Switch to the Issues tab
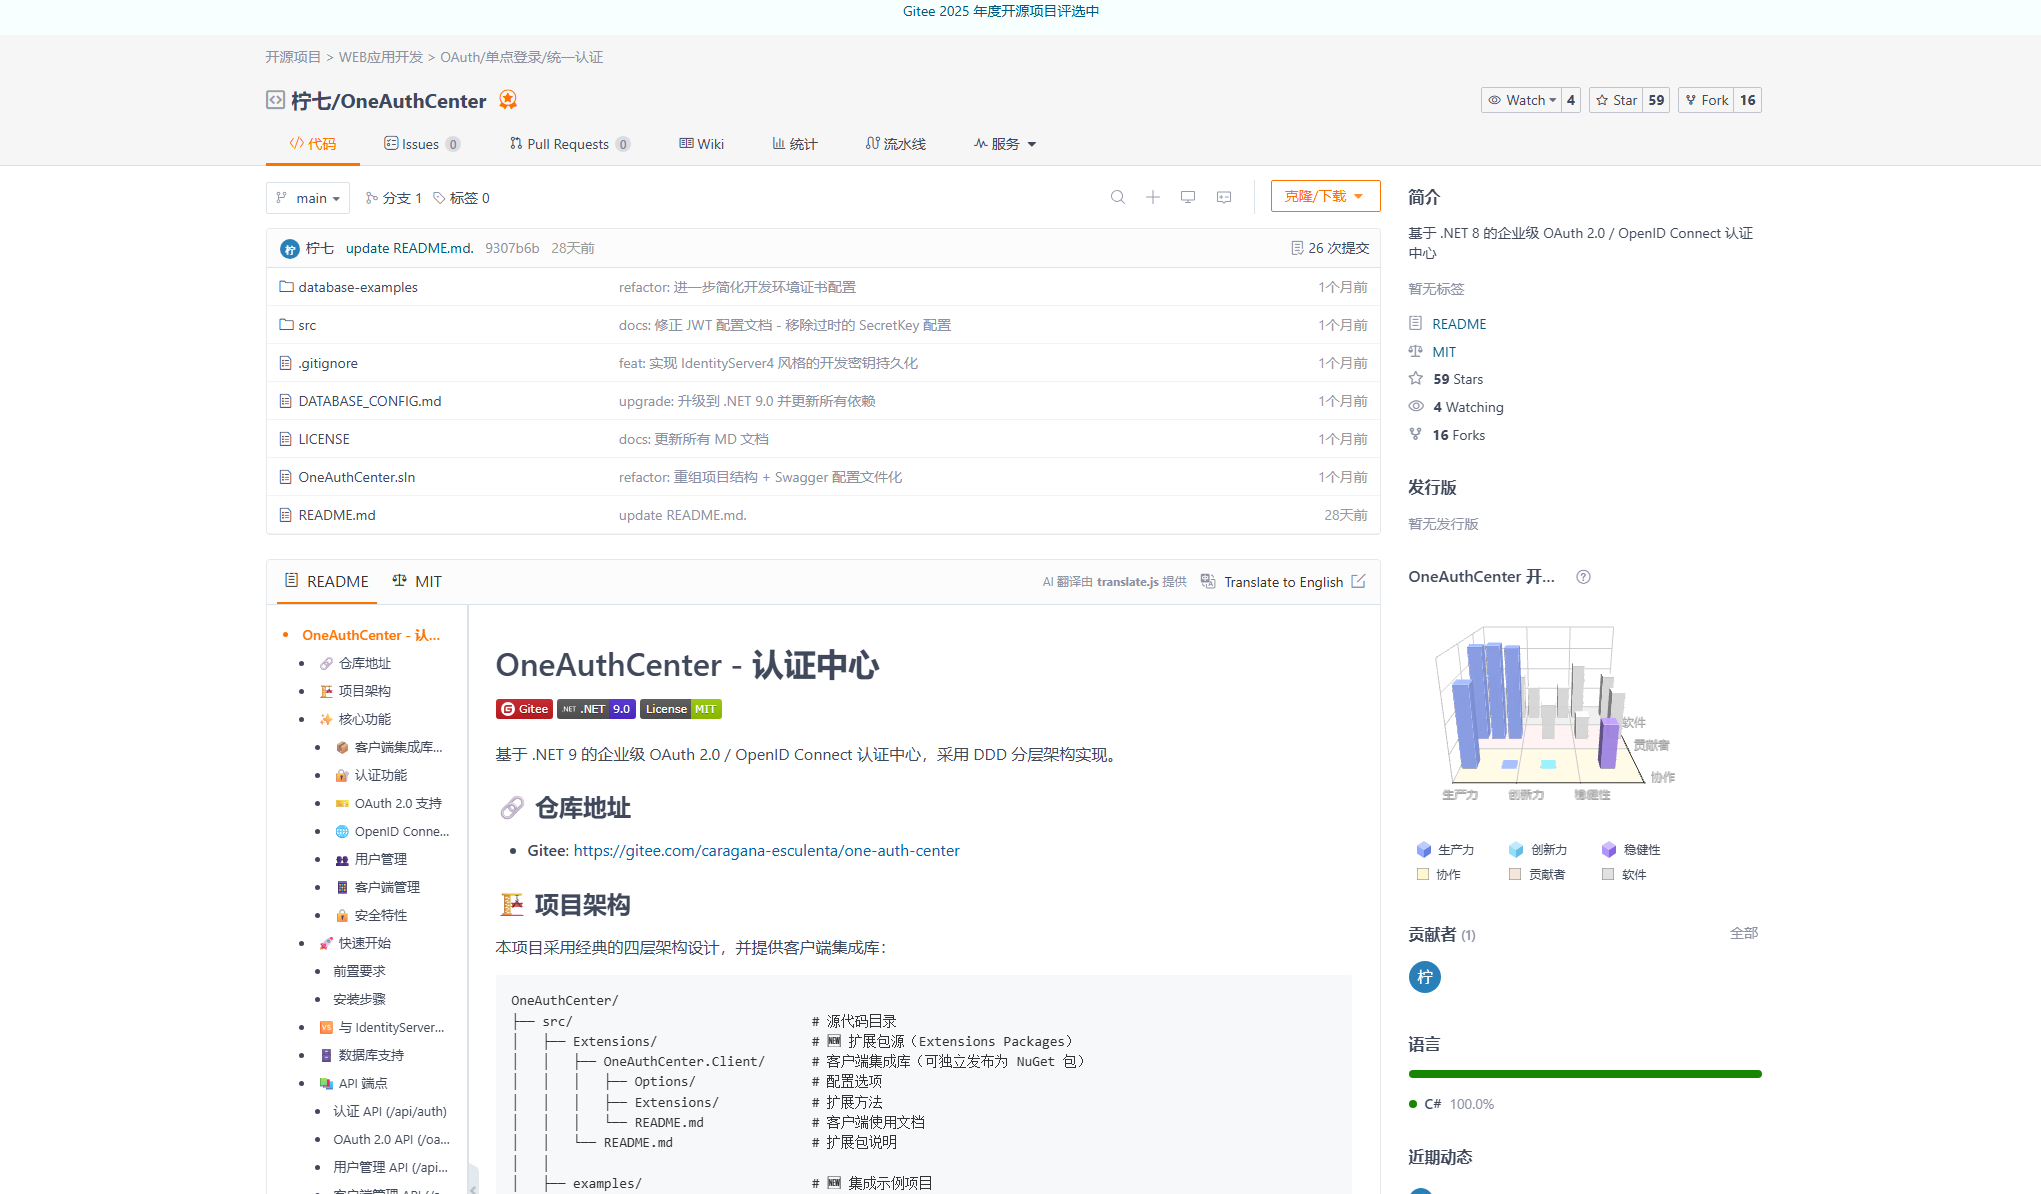The image size is (2041, 1194). [420, 144]
